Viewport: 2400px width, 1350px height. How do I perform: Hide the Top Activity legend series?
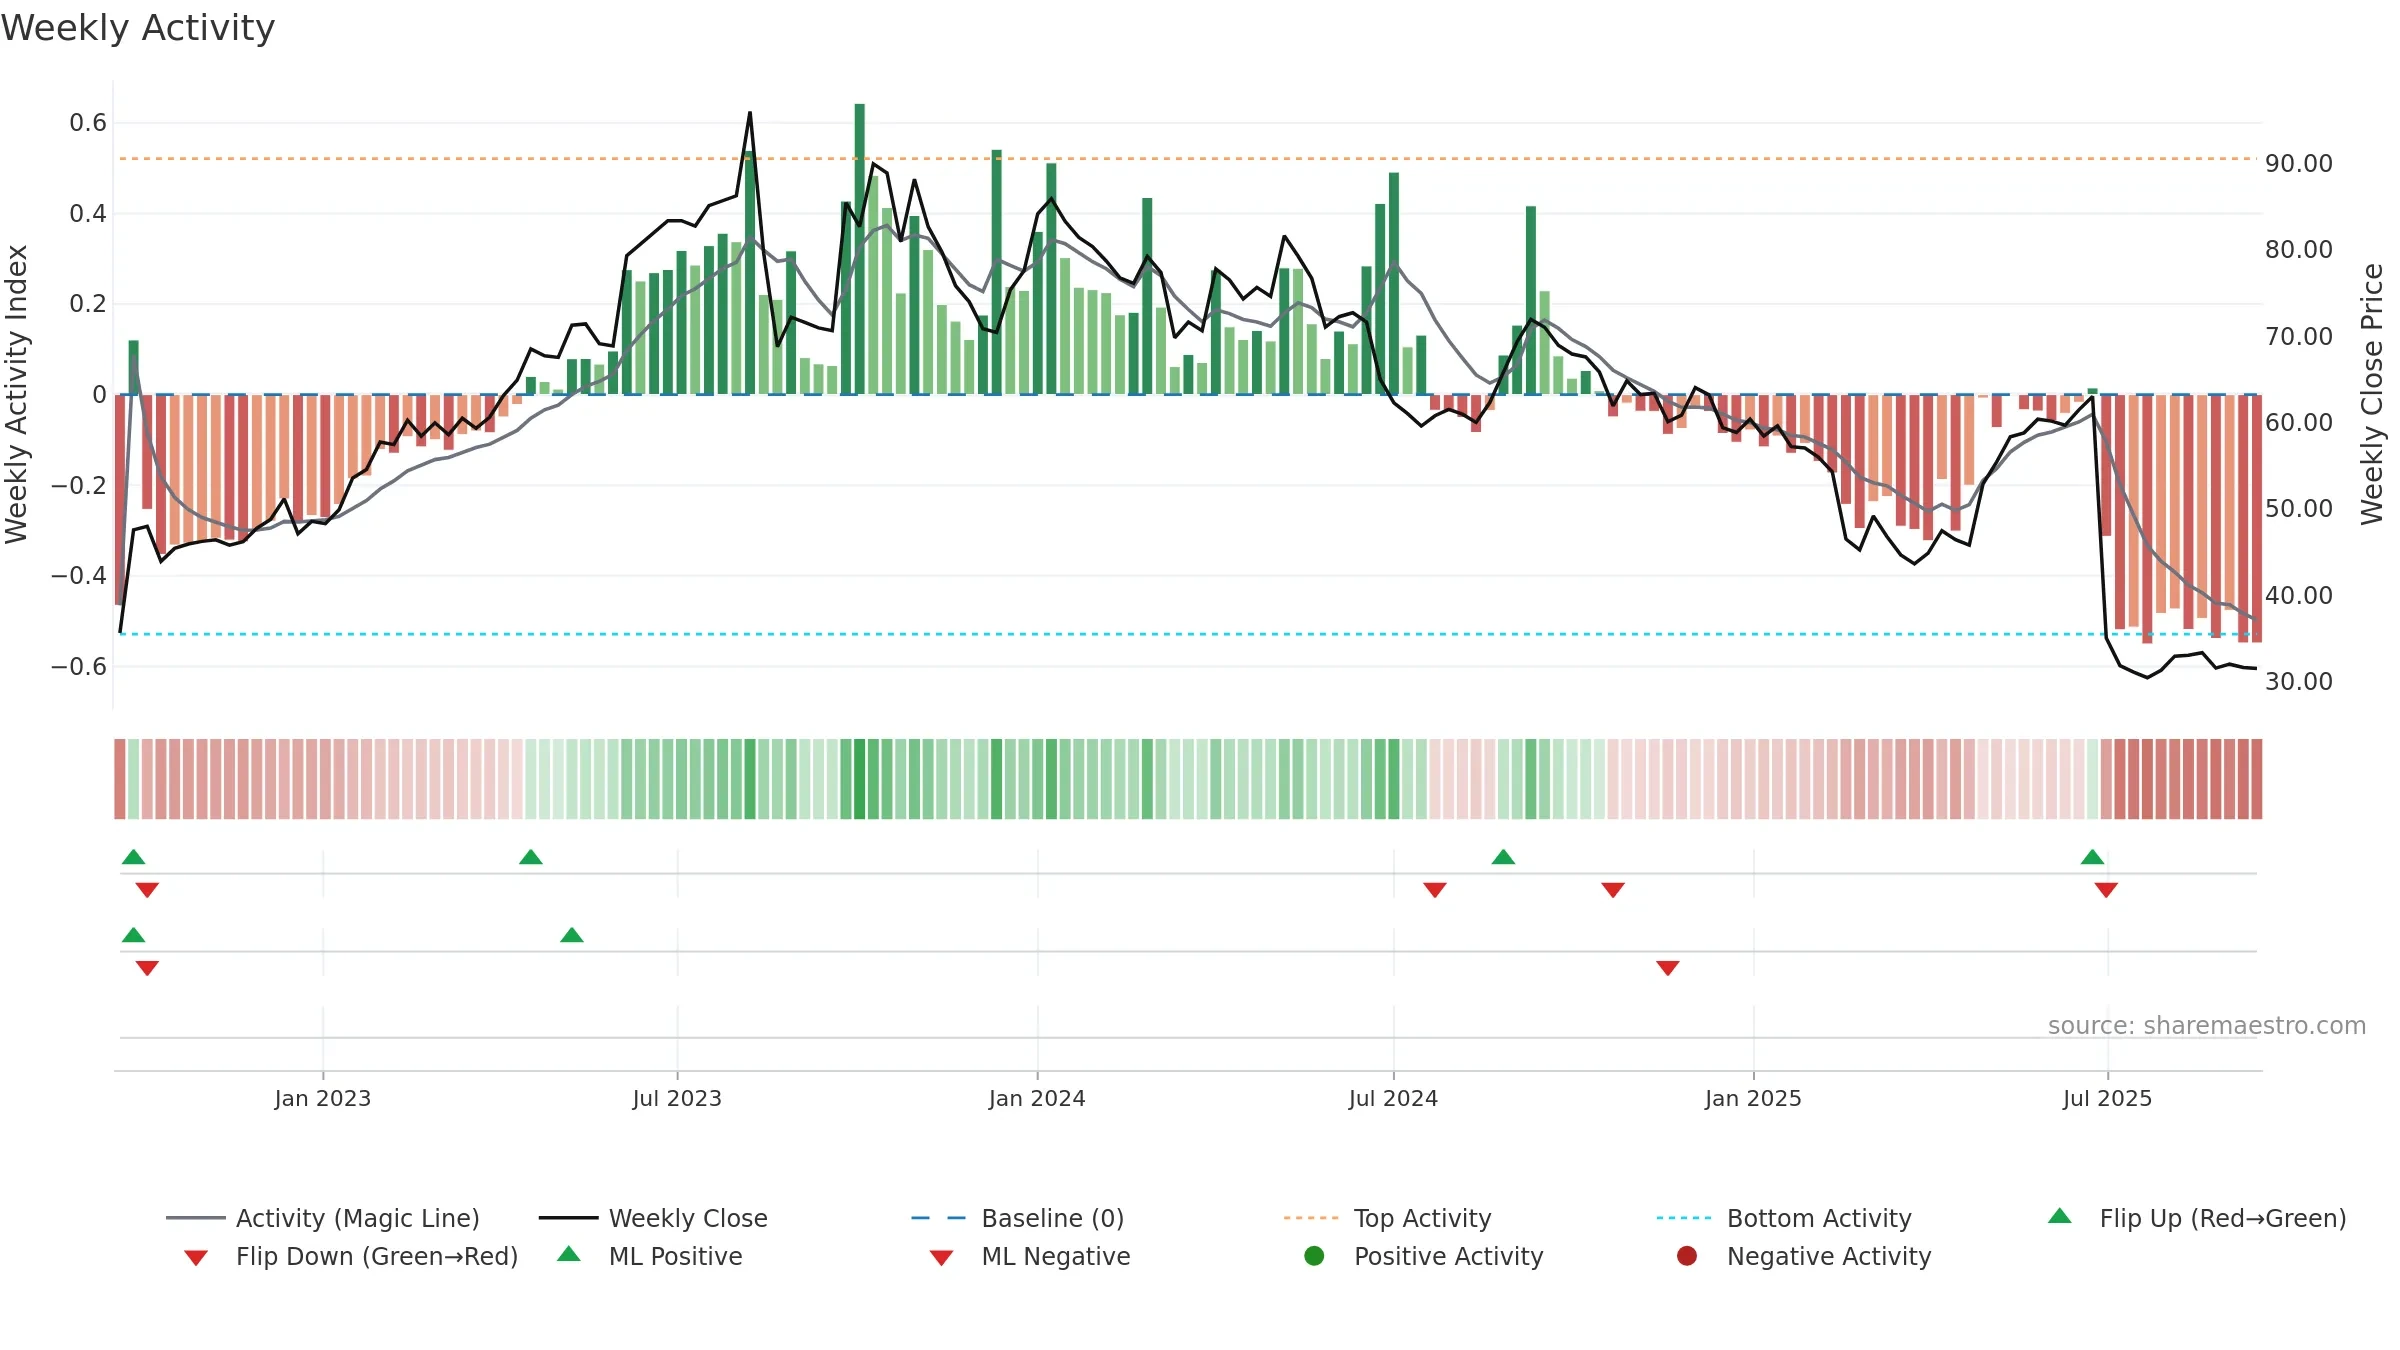1388,1218
